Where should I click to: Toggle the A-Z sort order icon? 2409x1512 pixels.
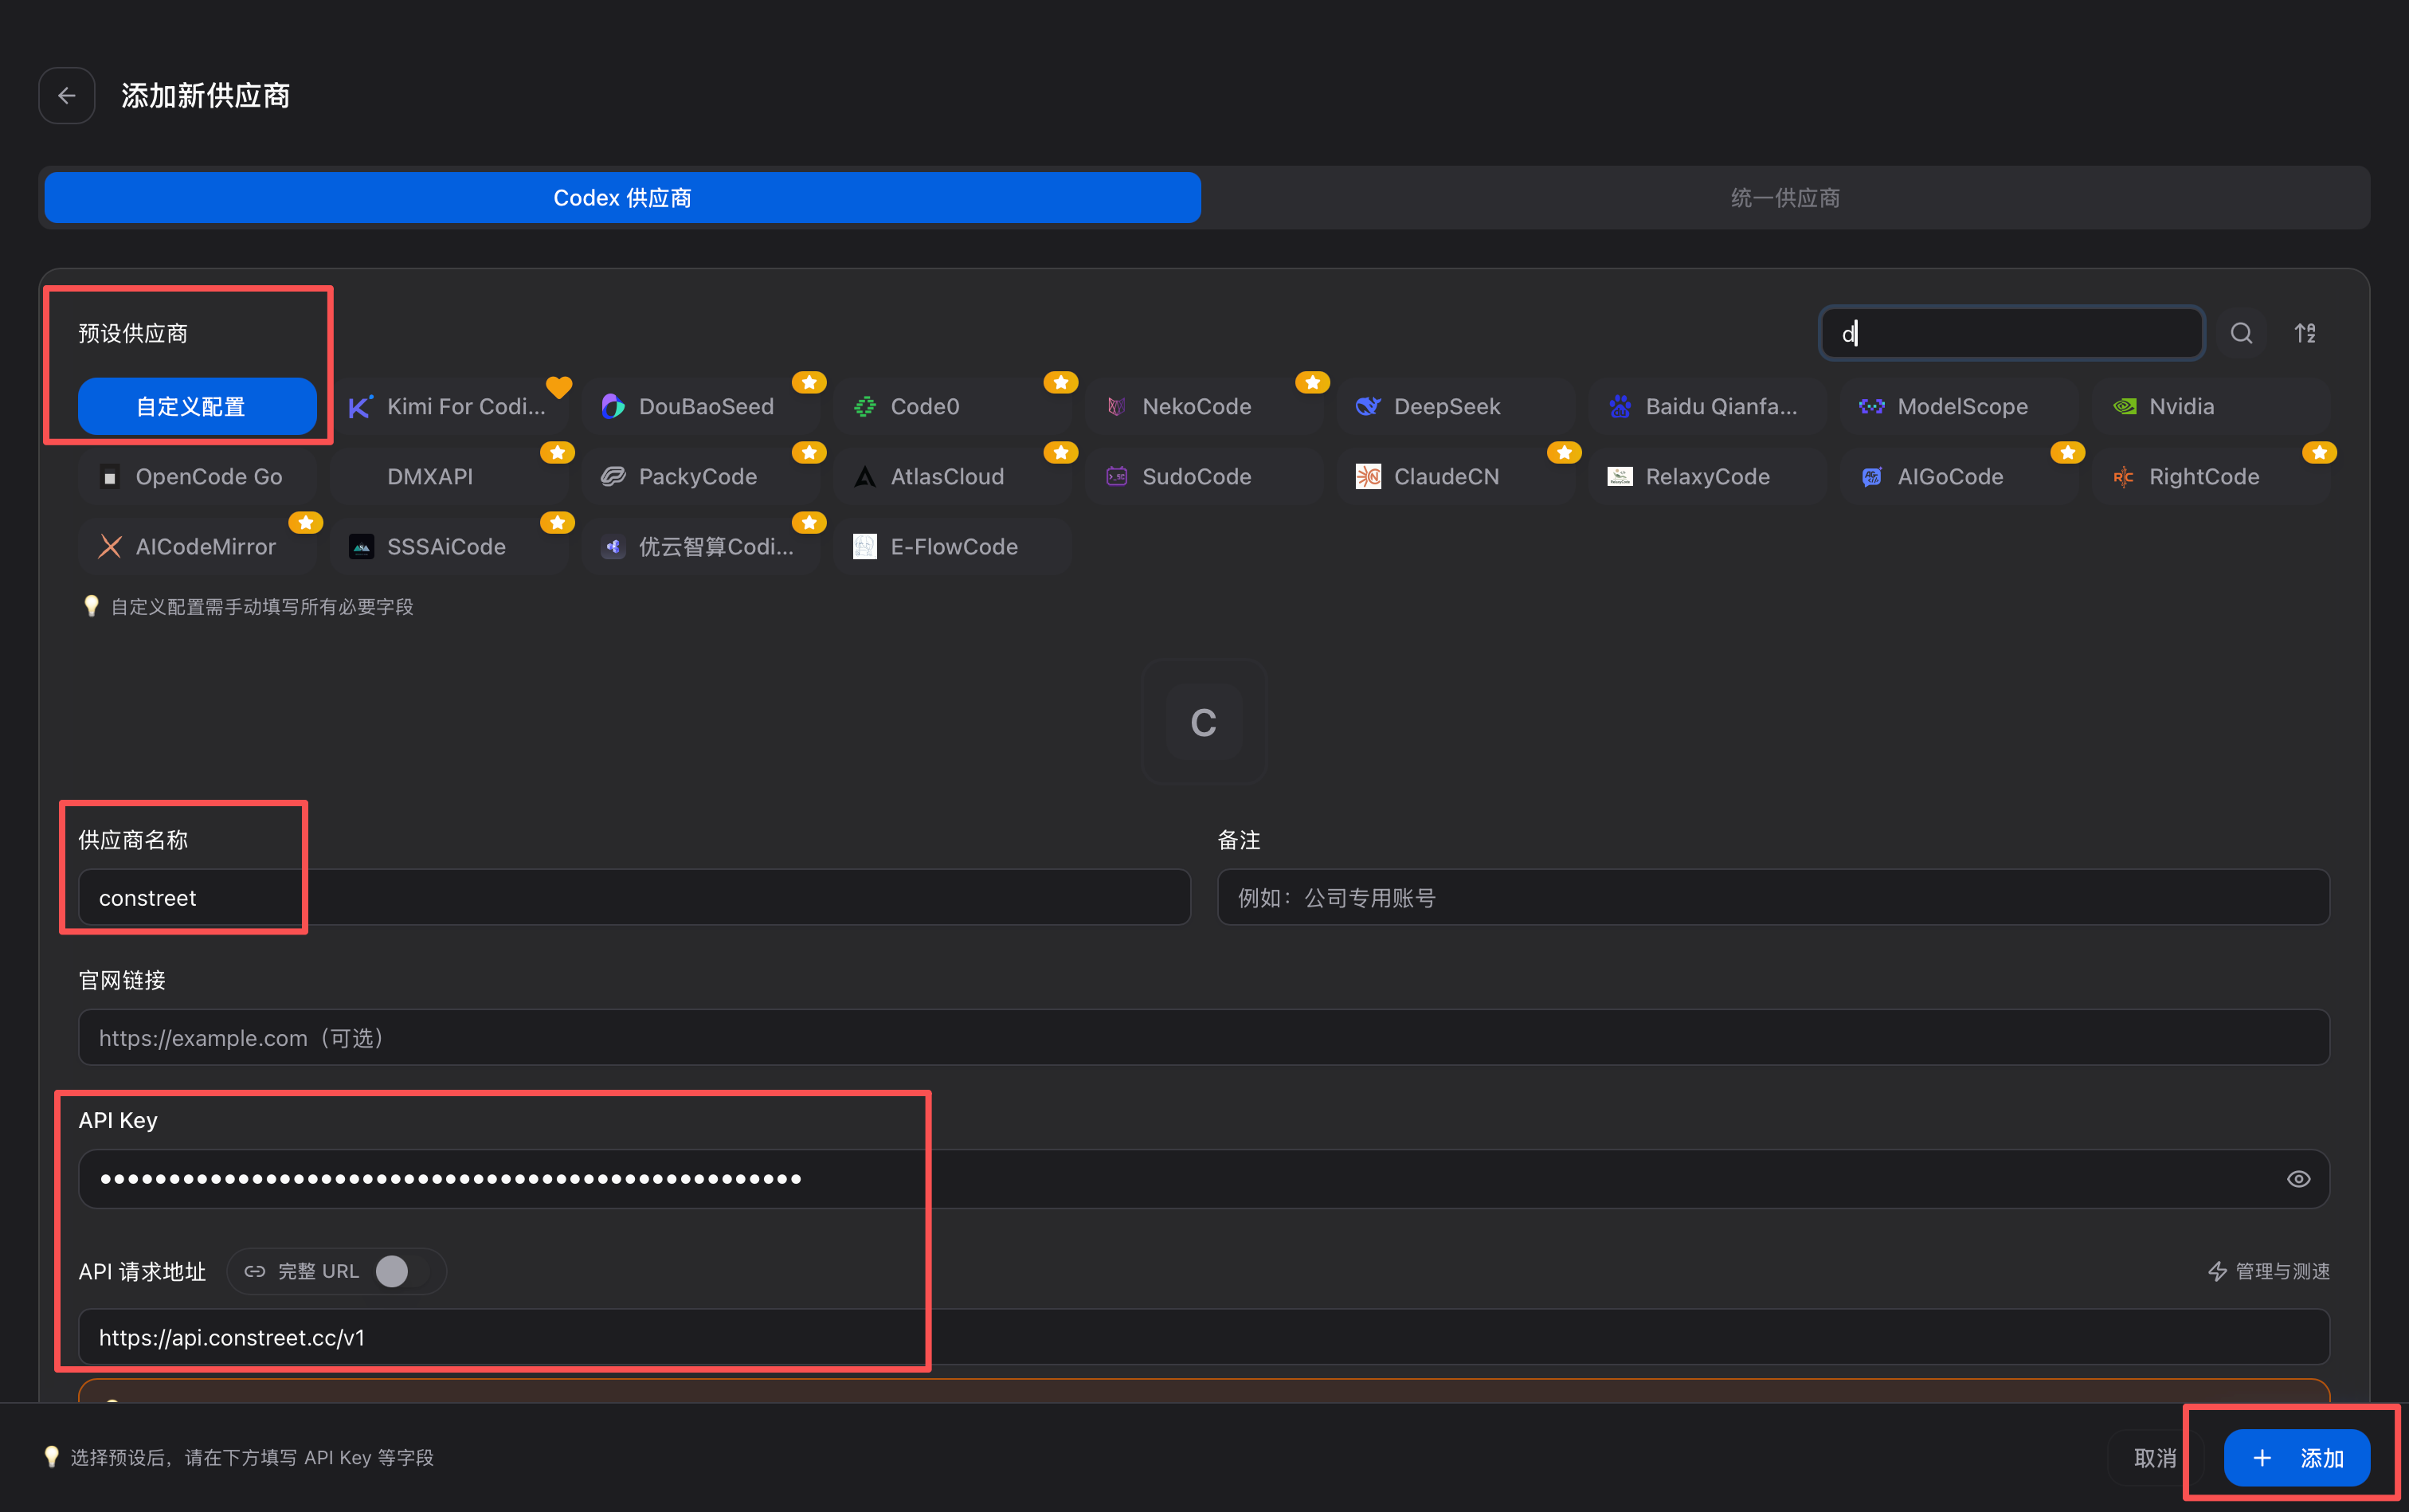click(x=2305, y=333)
